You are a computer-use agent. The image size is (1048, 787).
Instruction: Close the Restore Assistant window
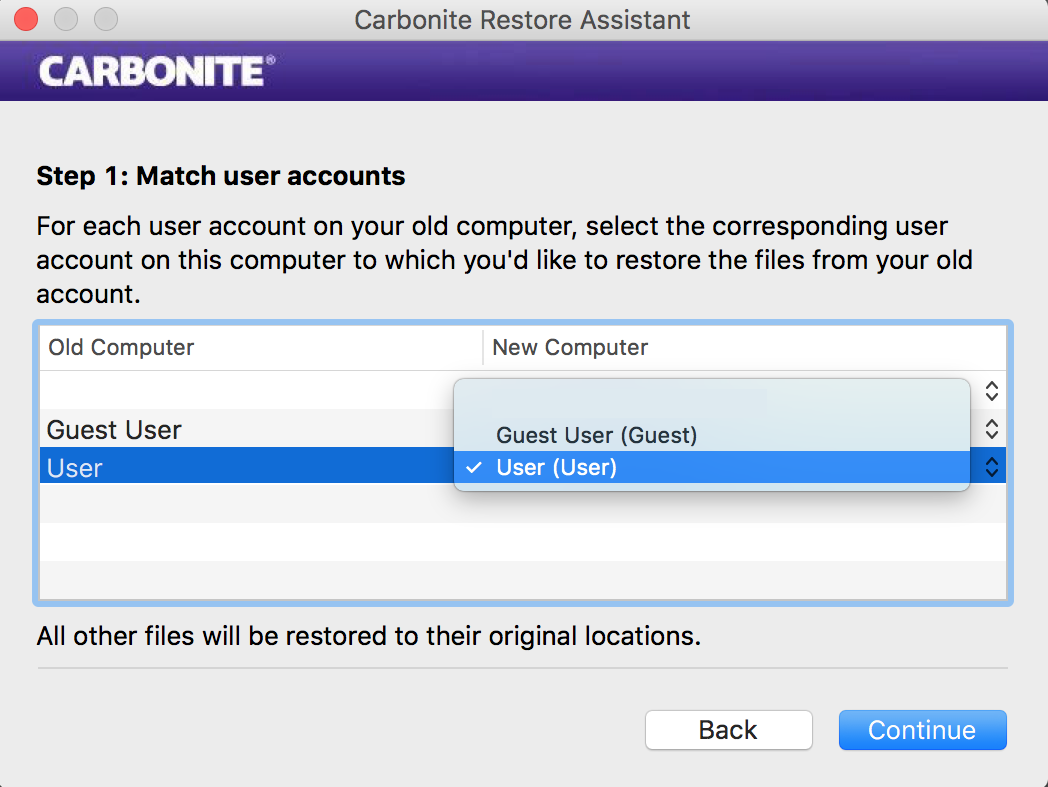coord(27,19)
